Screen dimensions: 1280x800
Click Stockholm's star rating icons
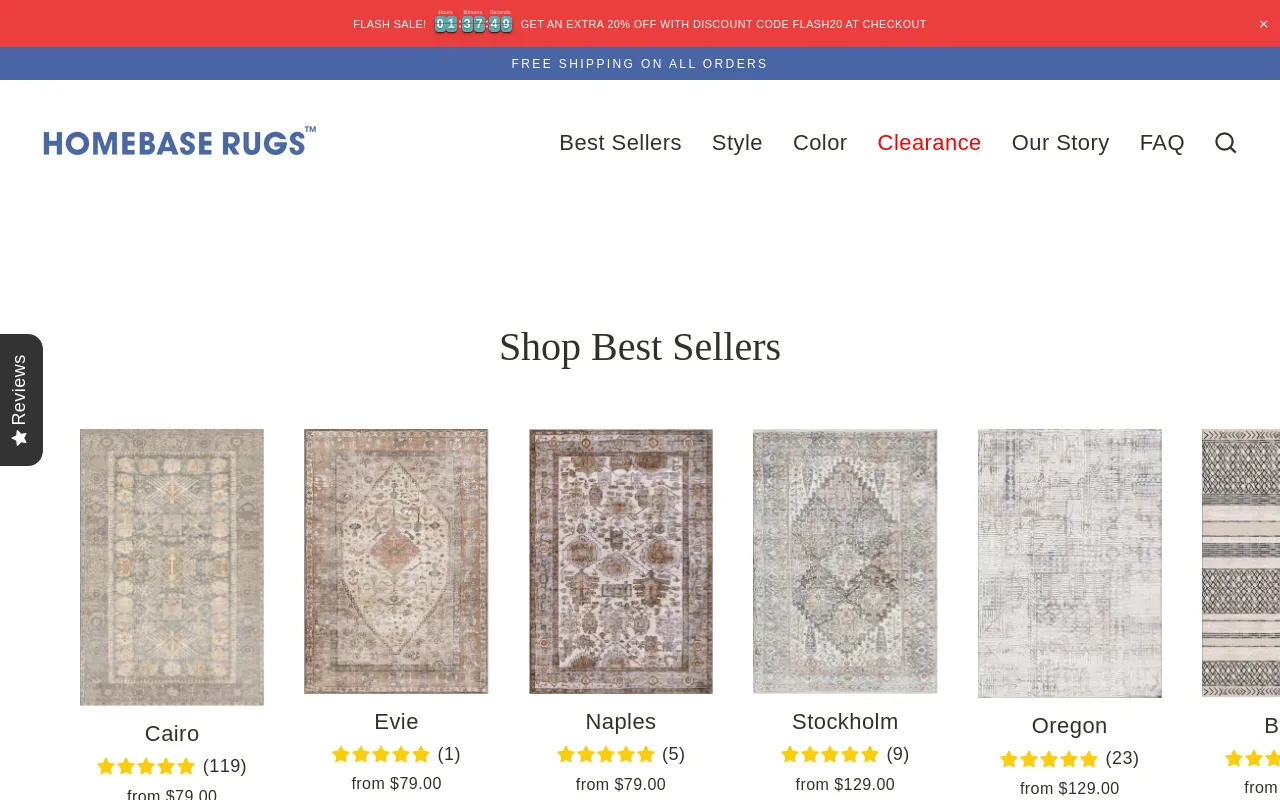click(x=830, y=755)
